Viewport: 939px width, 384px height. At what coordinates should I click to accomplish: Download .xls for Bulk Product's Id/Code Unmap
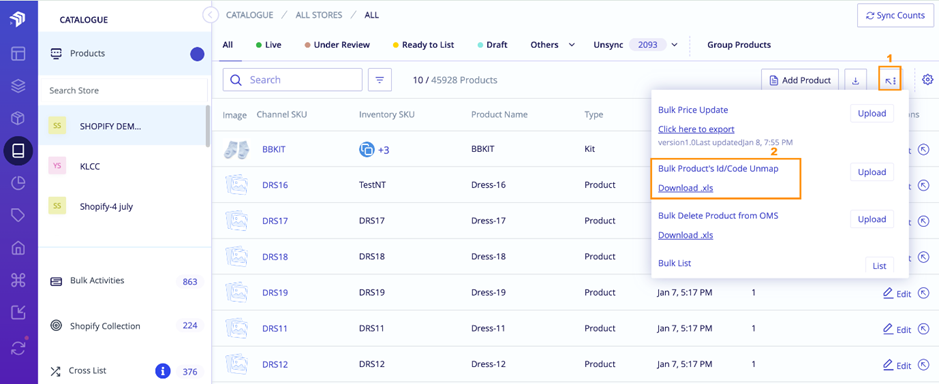coord(686,188)
